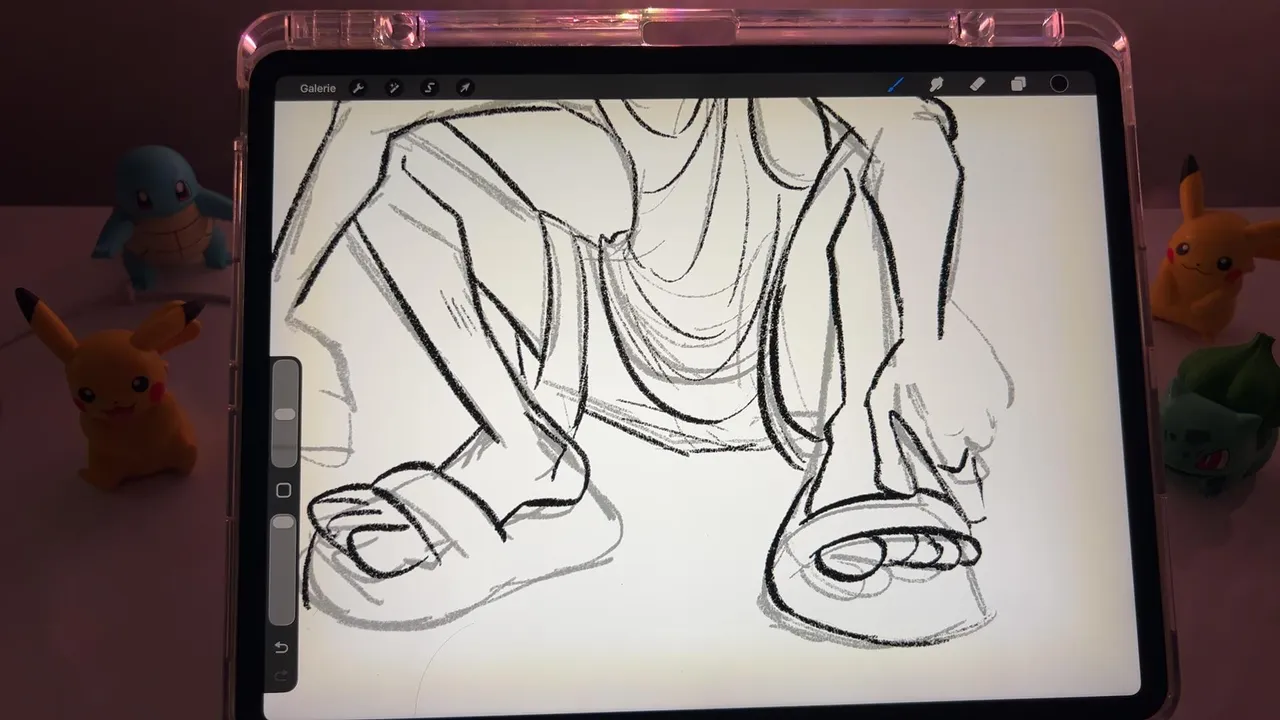
Task: Open the black color picker circle
Action: (1059, 84)
